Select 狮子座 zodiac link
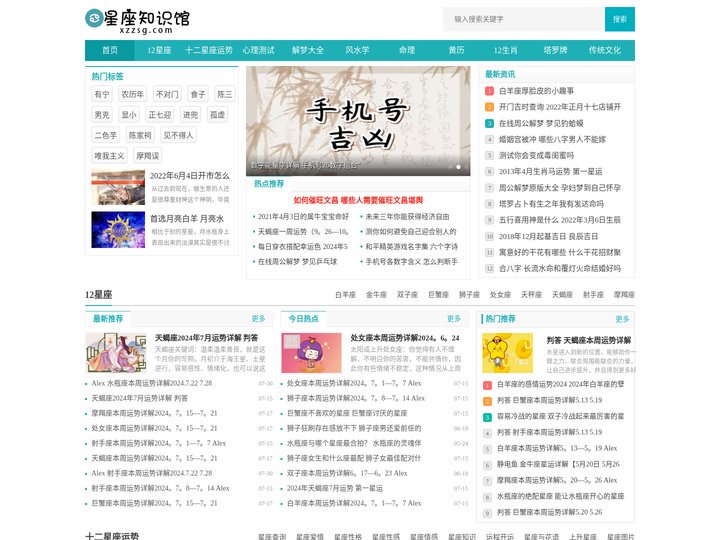 click(469, 295)
